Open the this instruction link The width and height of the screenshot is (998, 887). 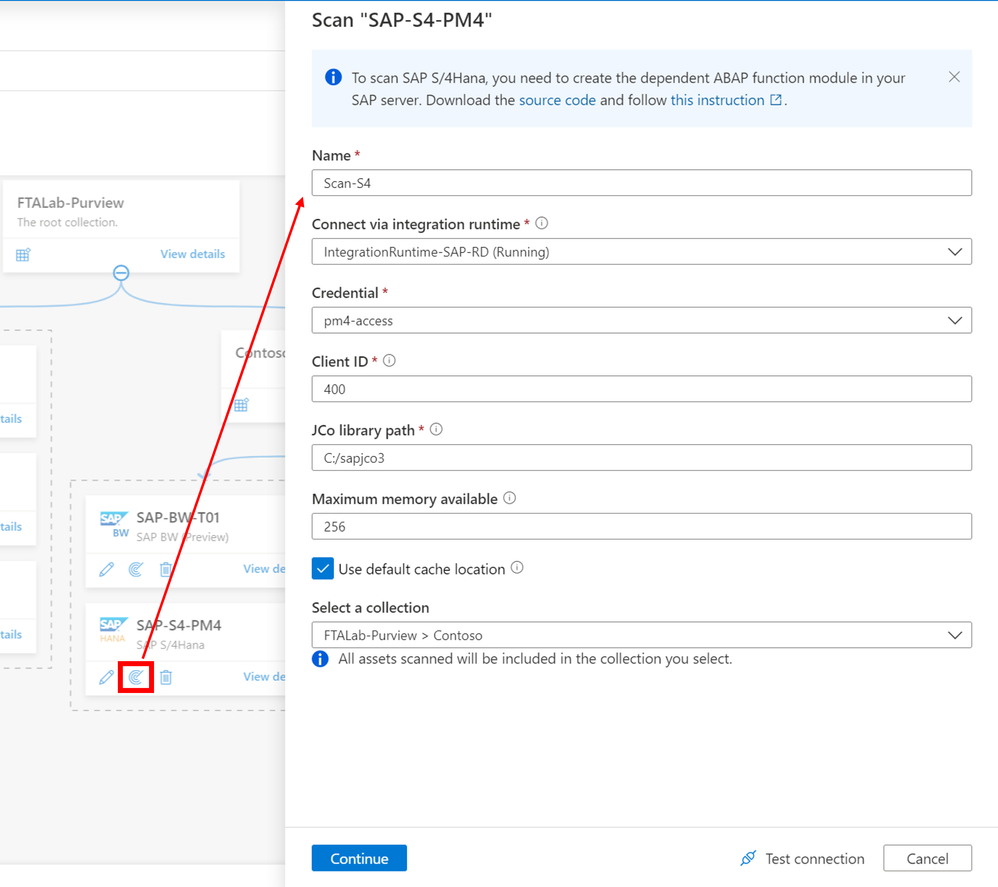pos(717,100)
